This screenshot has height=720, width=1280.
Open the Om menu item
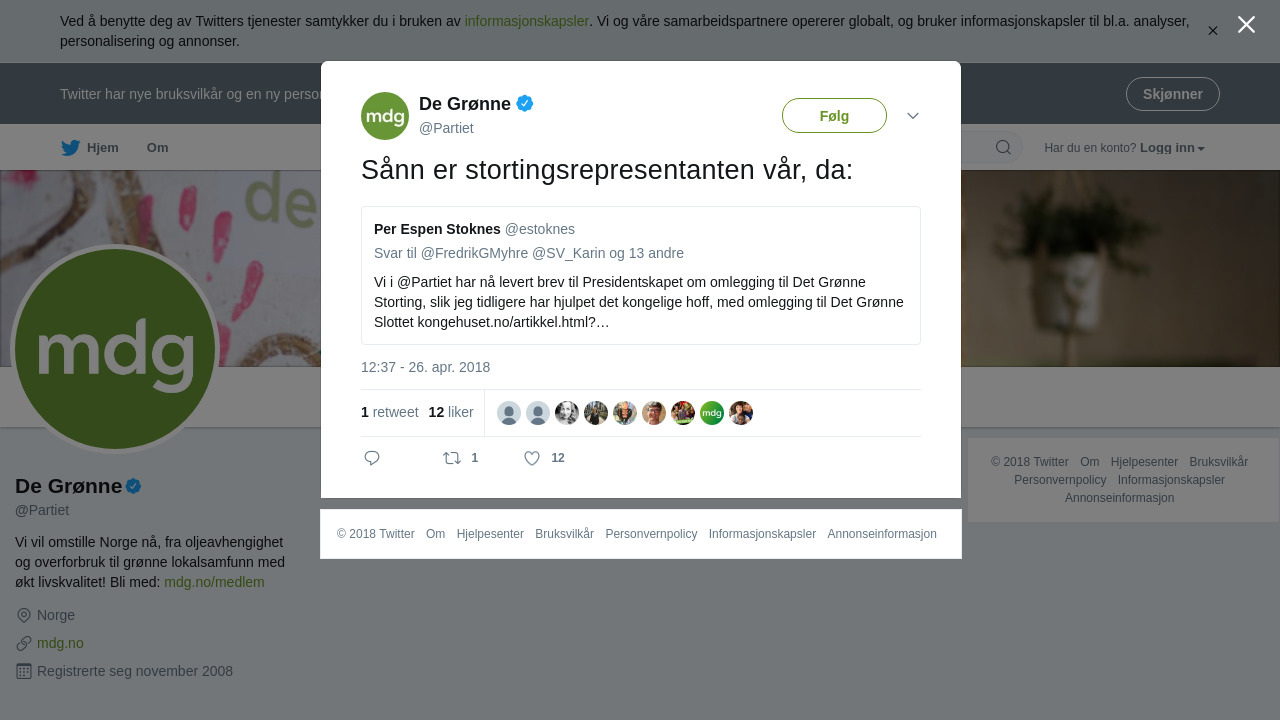pos(158,148)
